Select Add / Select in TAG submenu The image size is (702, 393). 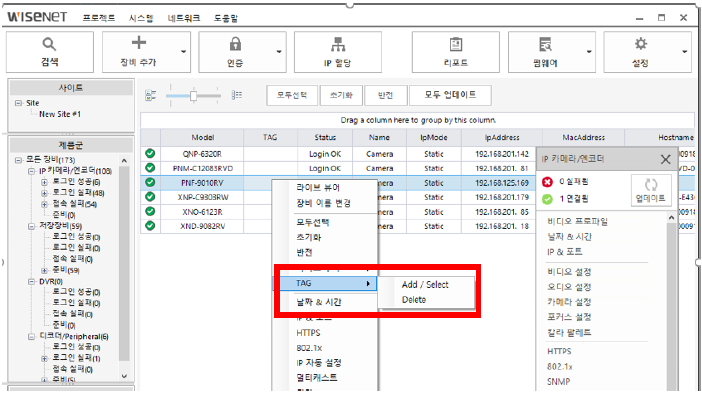(425, 285)
